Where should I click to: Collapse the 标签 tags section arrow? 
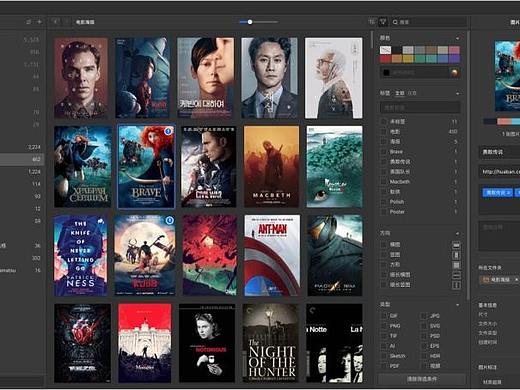pyautogui.click(x=458, y=94)
